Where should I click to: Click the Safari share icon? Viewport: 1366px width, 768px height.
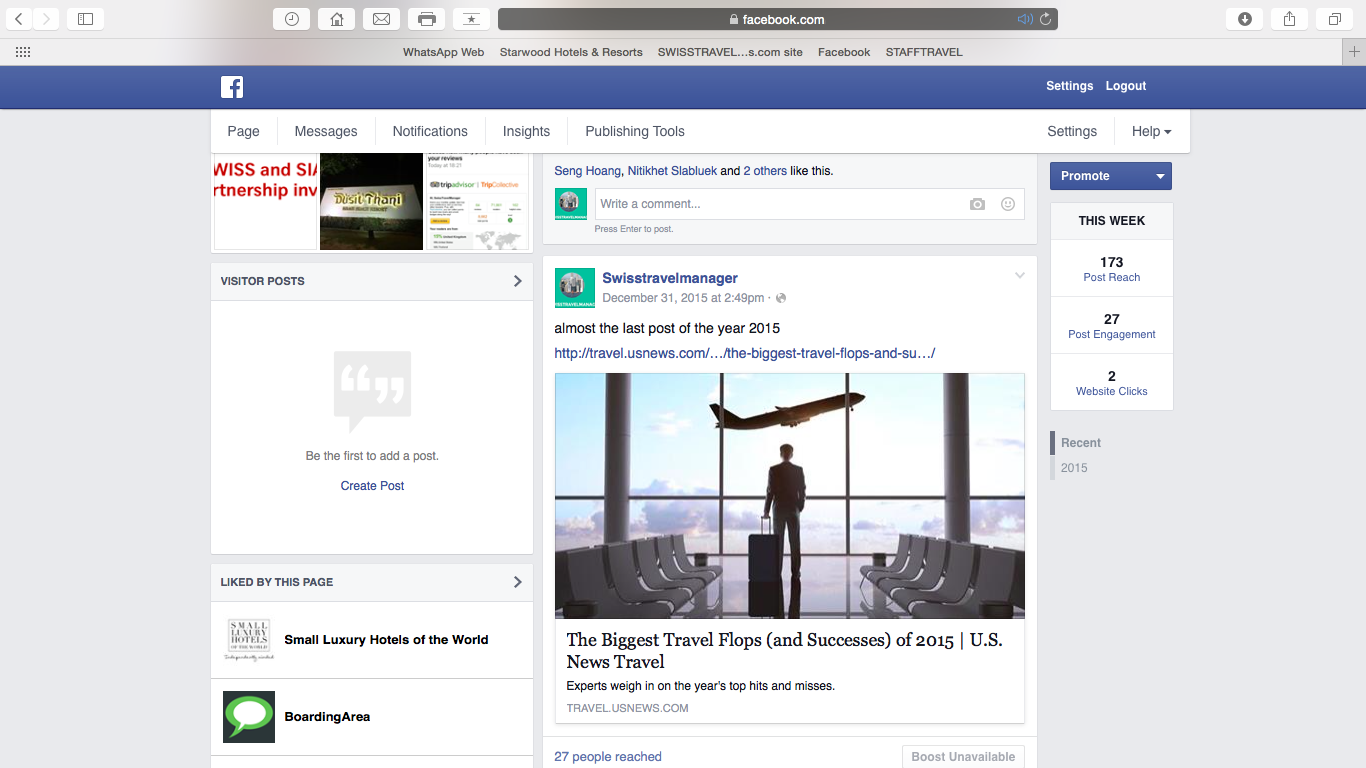pos(1290,19)
